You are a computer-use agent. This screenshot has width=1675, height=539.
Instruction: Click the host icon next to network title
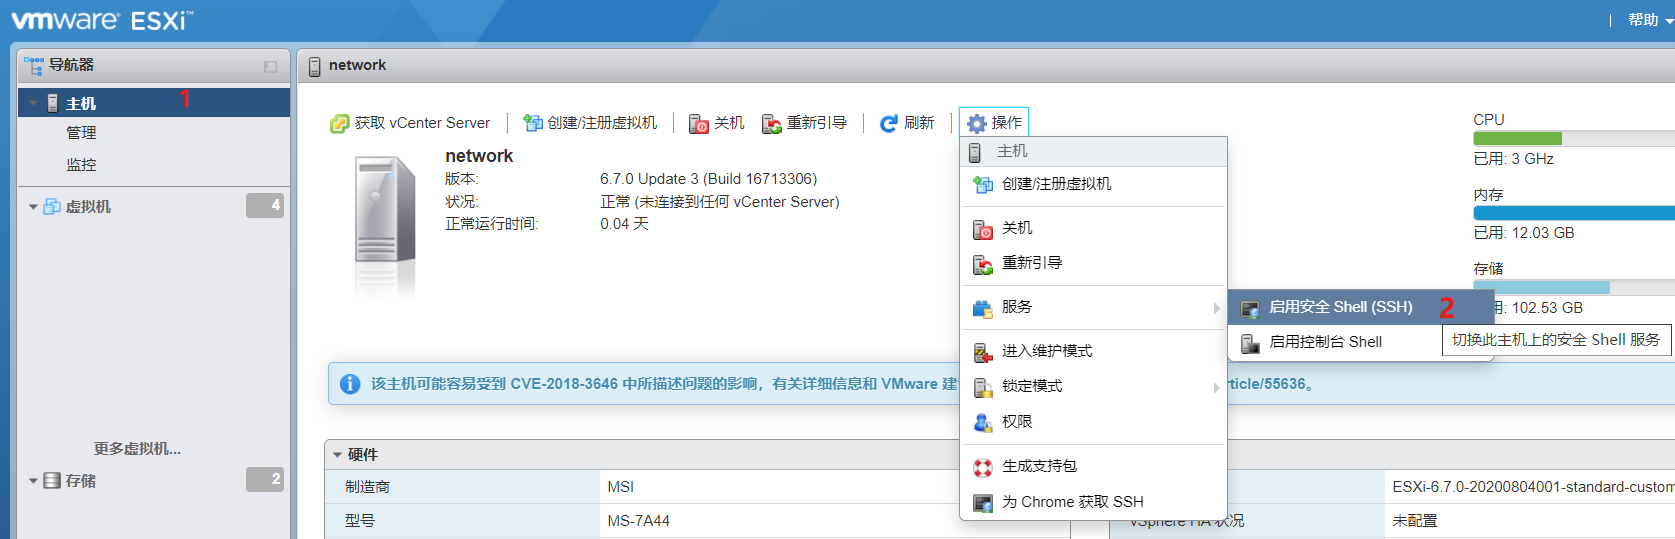315,66
